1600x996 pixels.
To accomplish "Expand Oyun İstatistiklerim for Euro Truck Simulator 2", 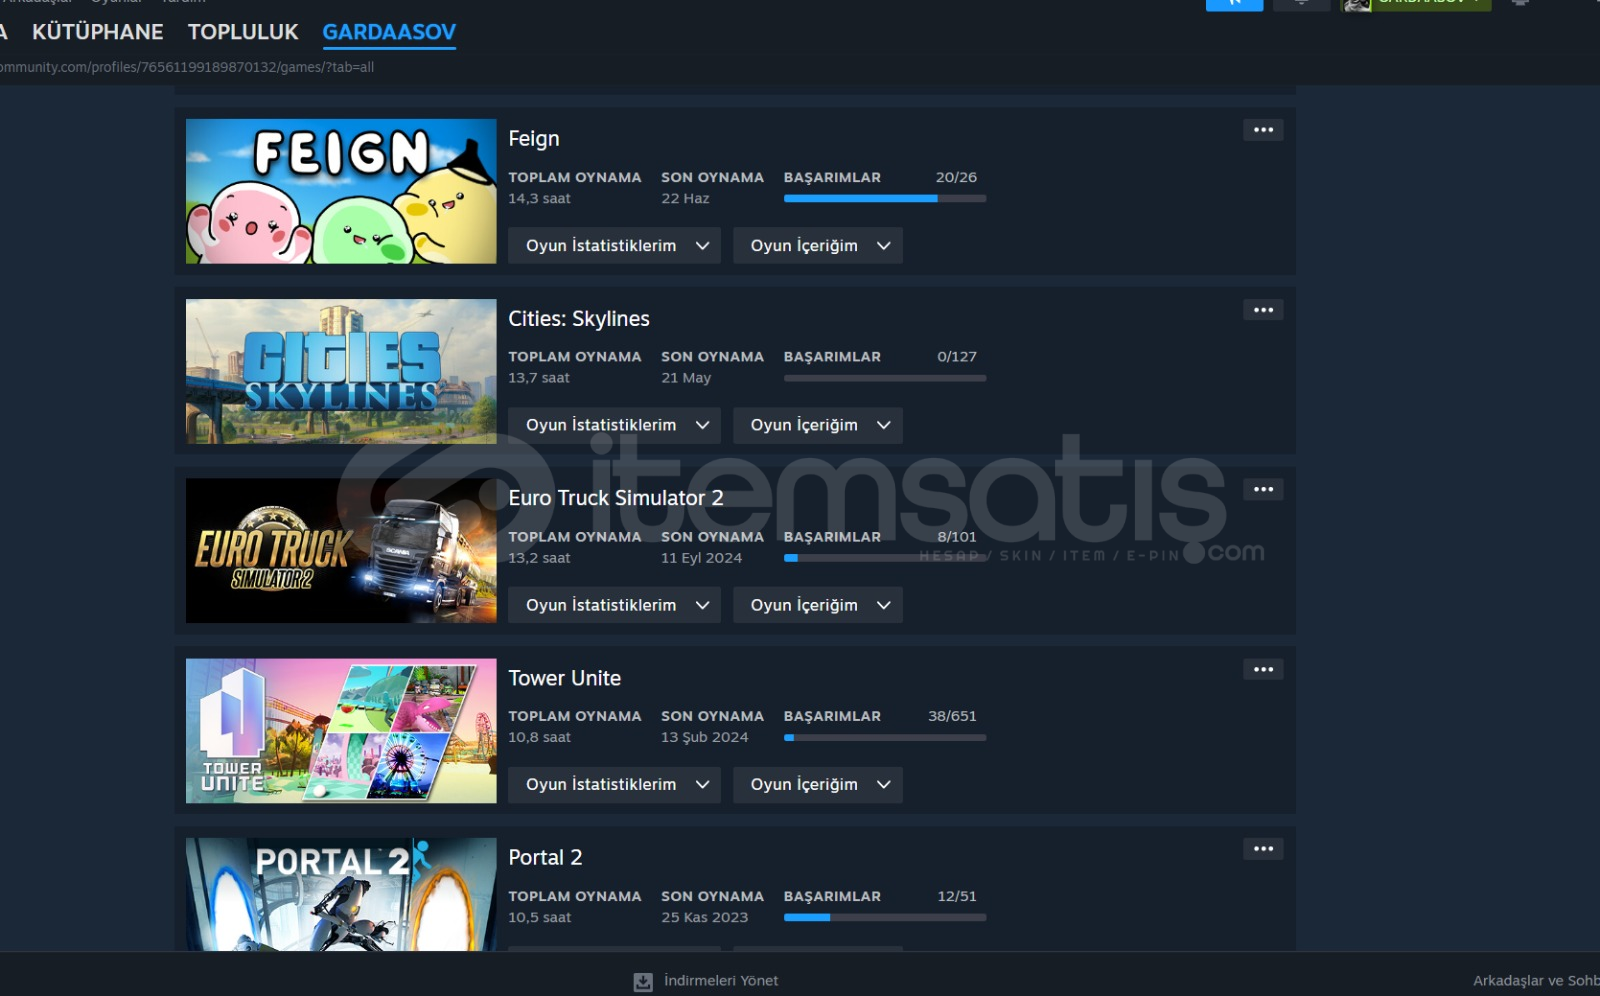I will click(614, 605).
